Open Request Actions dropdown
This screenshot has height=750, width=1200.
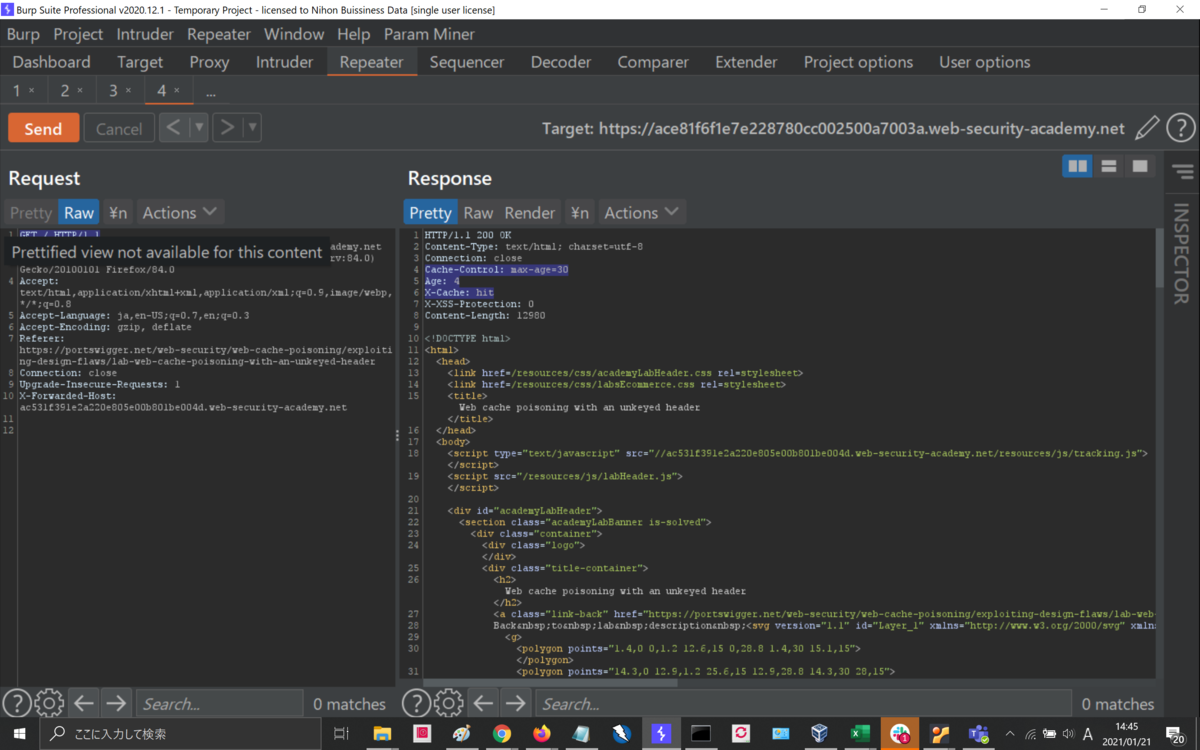[x=179, y=212]
